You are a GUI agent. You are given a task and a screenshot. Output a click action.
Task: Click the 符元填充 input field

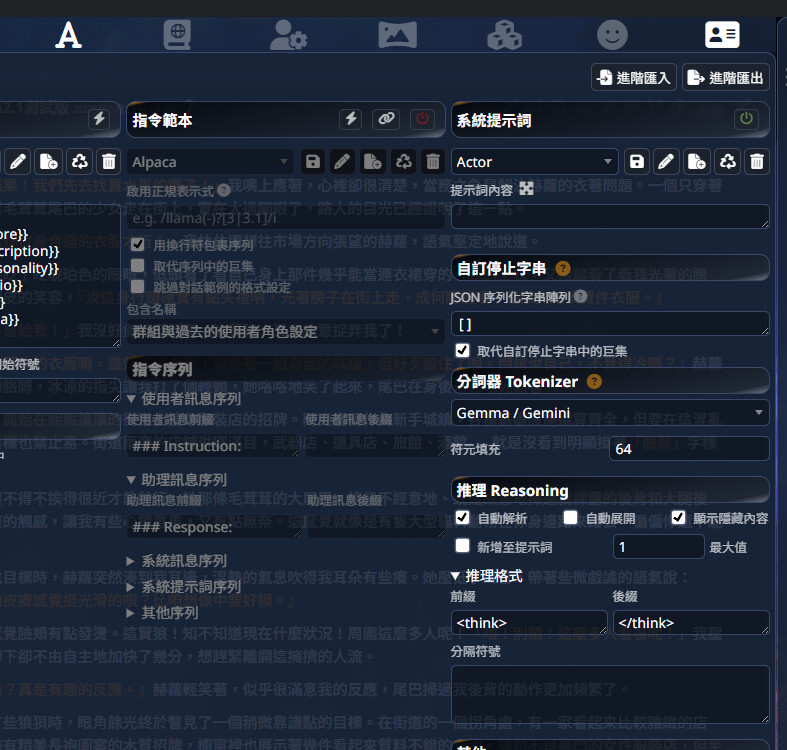click(688, 449)
